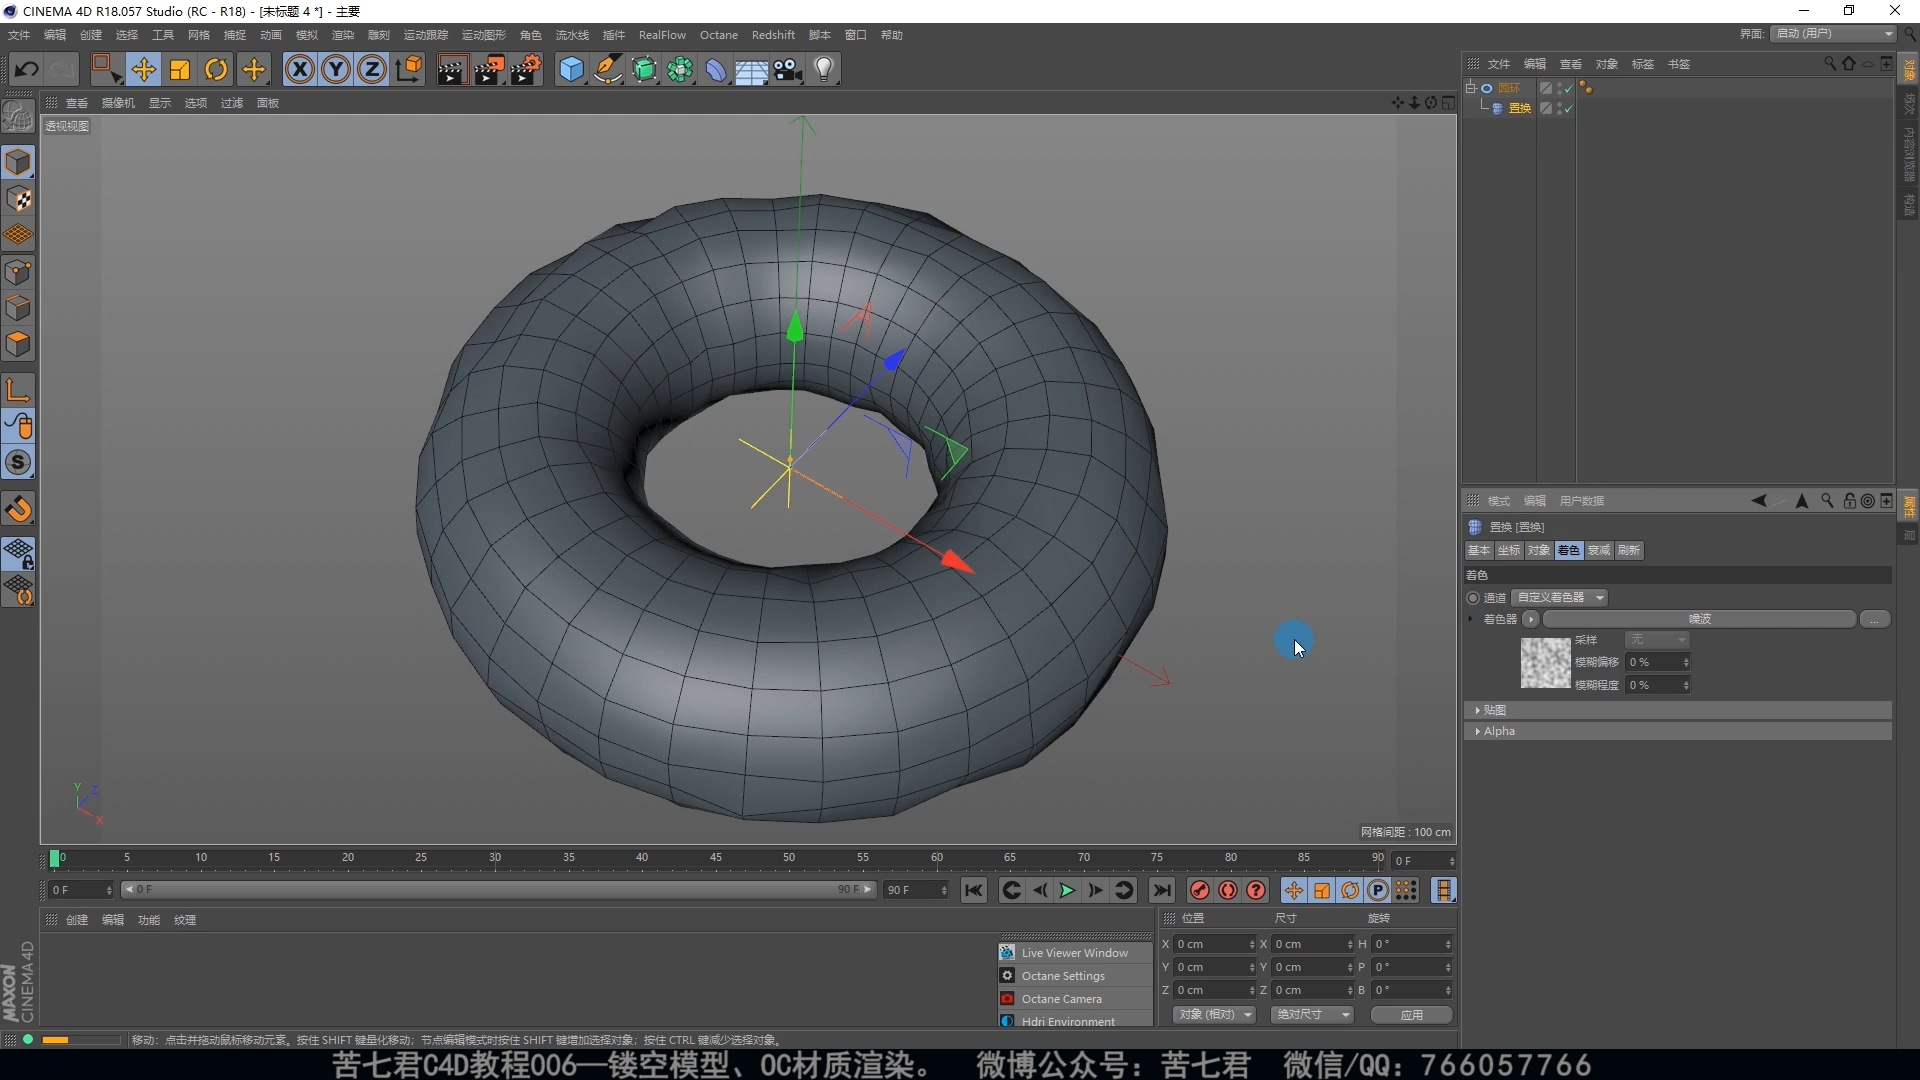Open the 文件 menu in menu bar
This screenshot has width=1920, height=1080.
[x=19, y=35]
